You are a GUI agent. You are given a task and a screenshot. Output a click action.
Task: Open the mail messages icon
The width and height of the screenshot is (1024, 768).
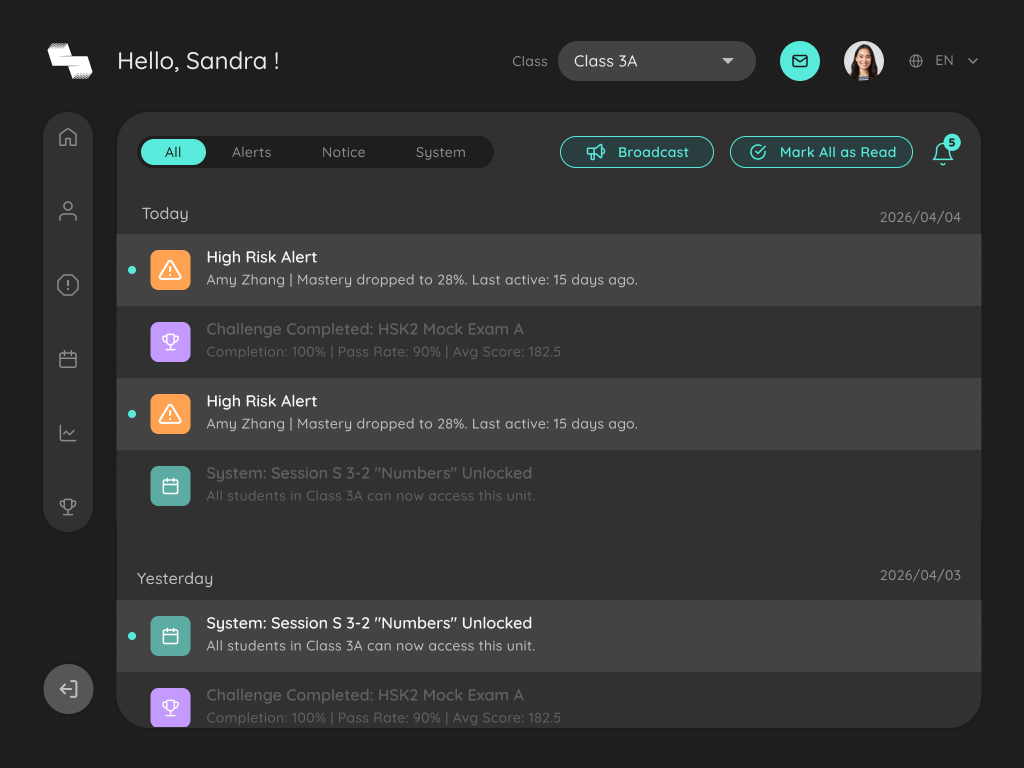[800, 61]
